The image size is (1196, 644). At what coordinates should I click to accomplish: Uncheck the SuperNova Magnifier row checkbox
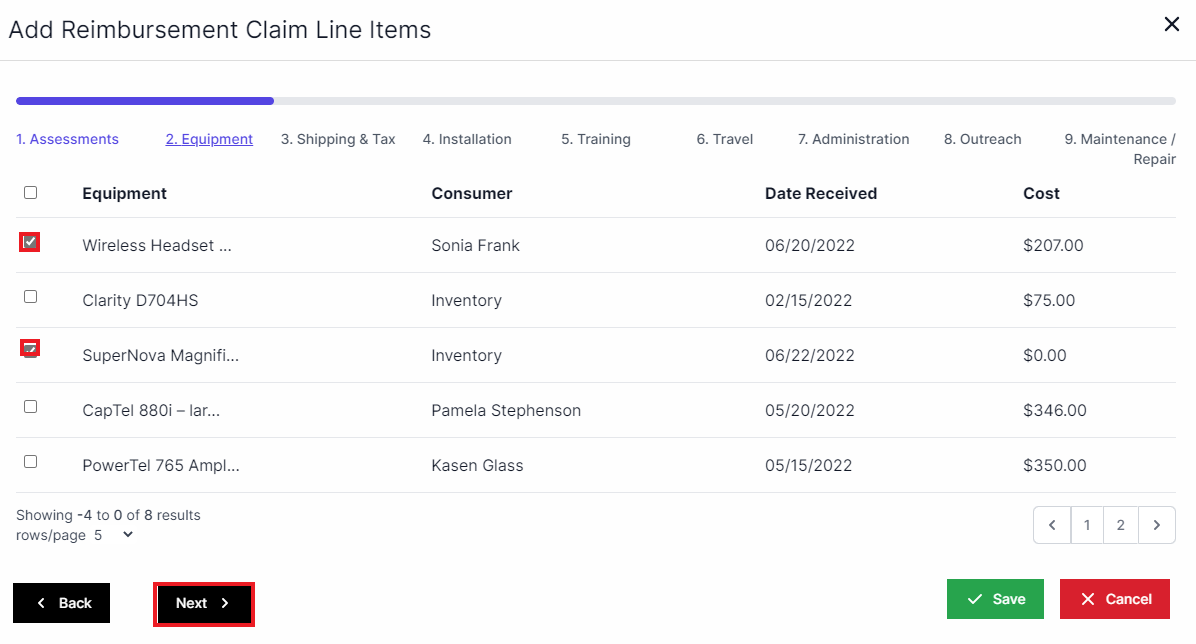point(29,347)
